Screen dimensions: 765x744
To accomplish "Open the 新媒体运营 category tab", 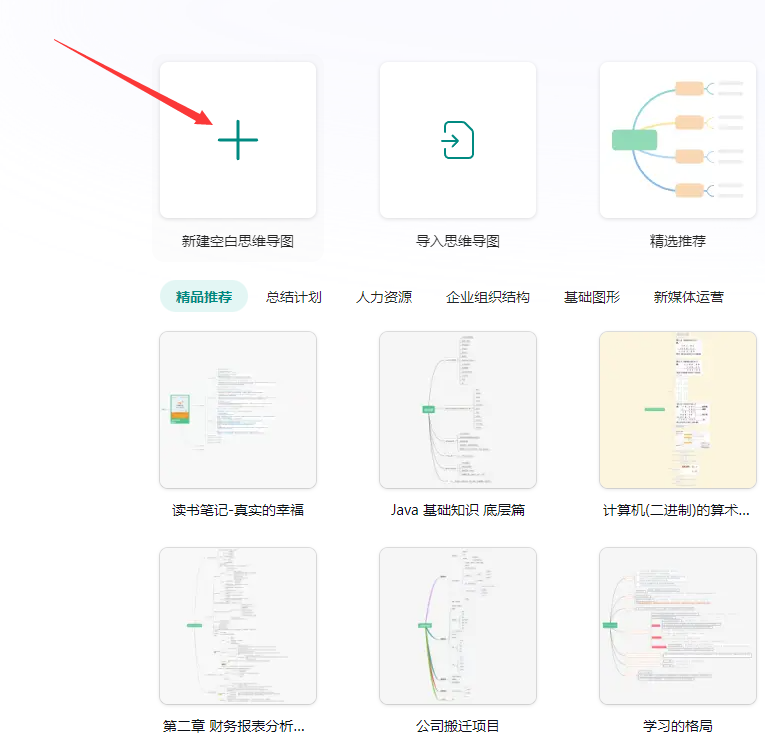I will [689, 297].
